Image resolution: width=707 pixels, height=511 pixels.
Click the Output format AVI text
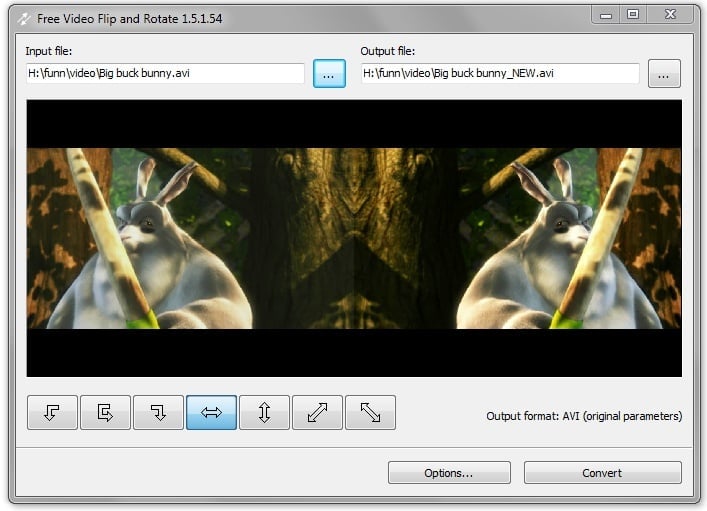584,416
